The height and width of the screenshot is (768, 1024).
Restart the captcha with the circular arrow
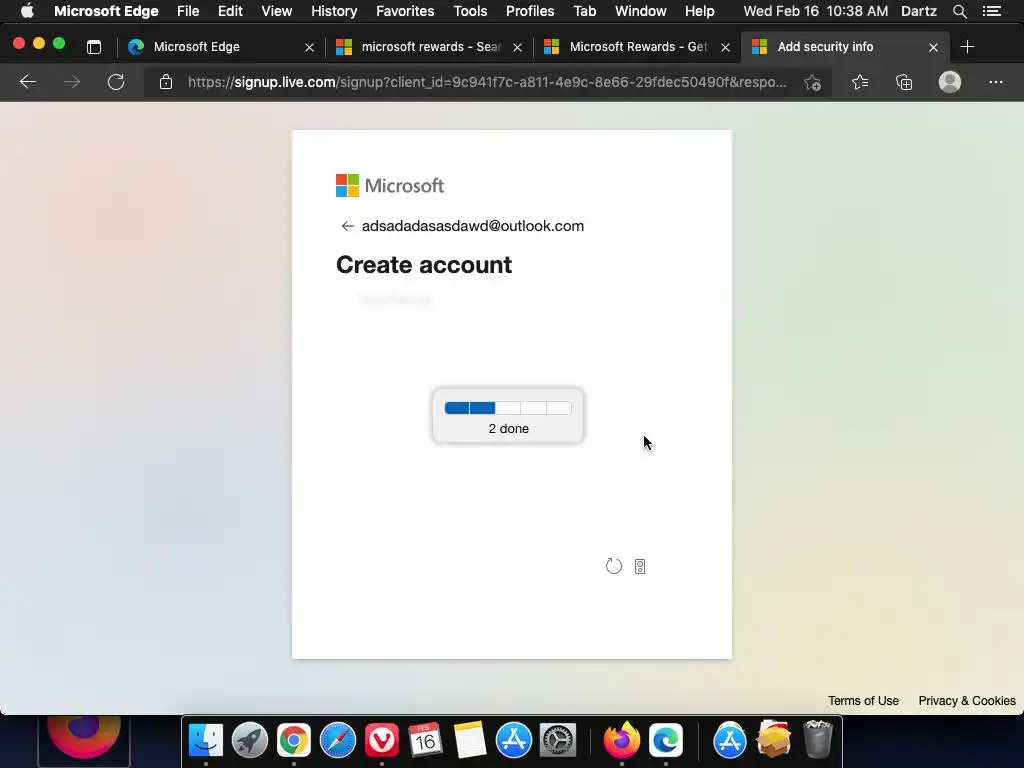[x=614, y=566]
